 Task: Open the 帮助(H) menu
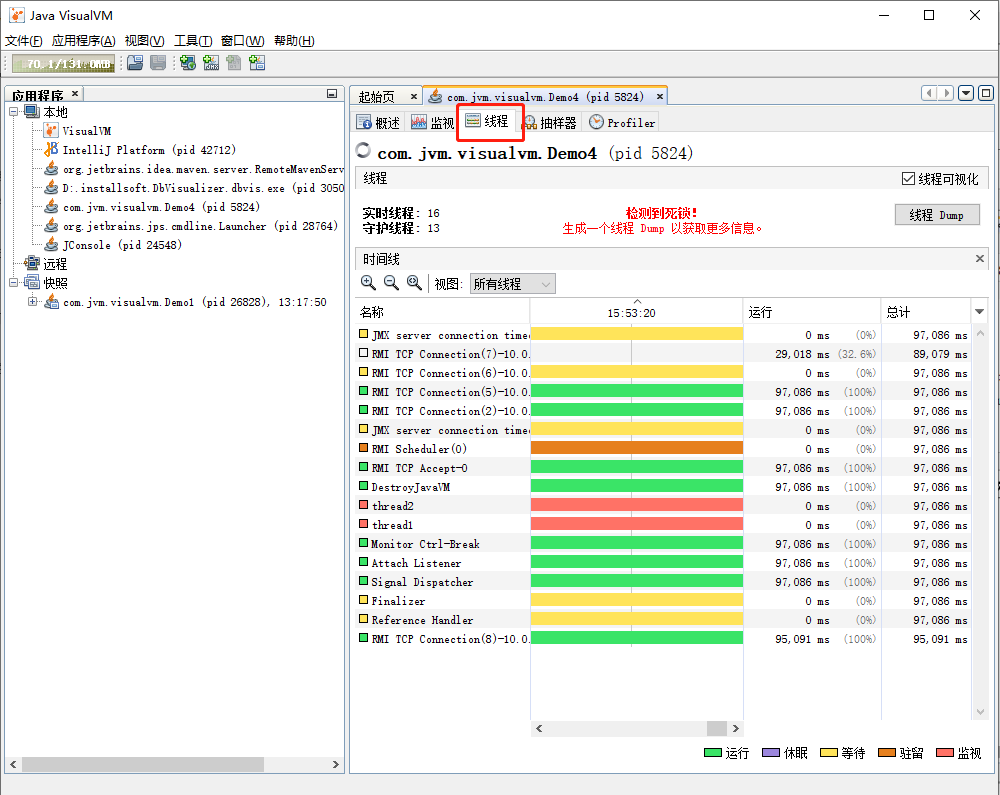tap(294, 41)
